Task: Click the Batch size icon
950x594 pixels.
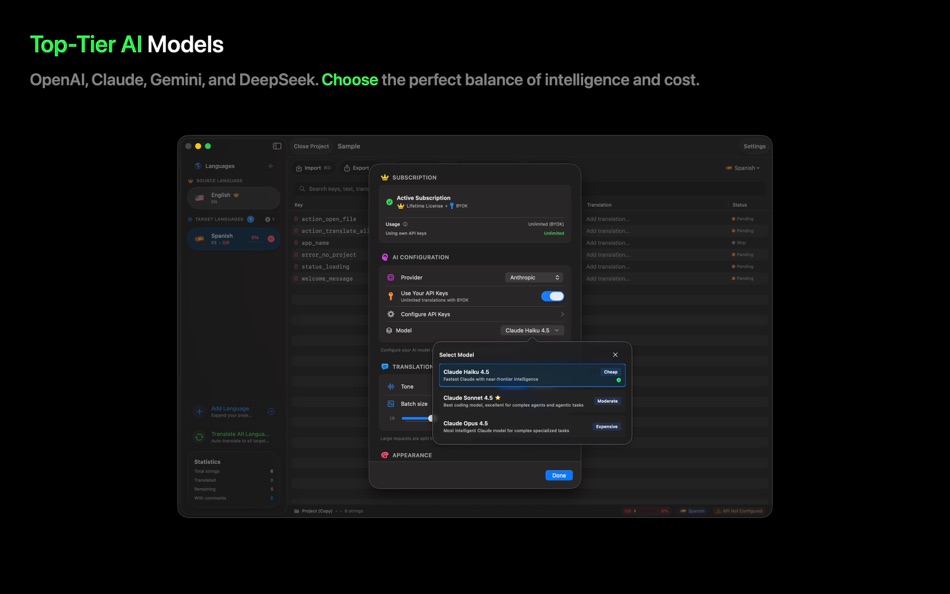Action: [x=390, y=402]
